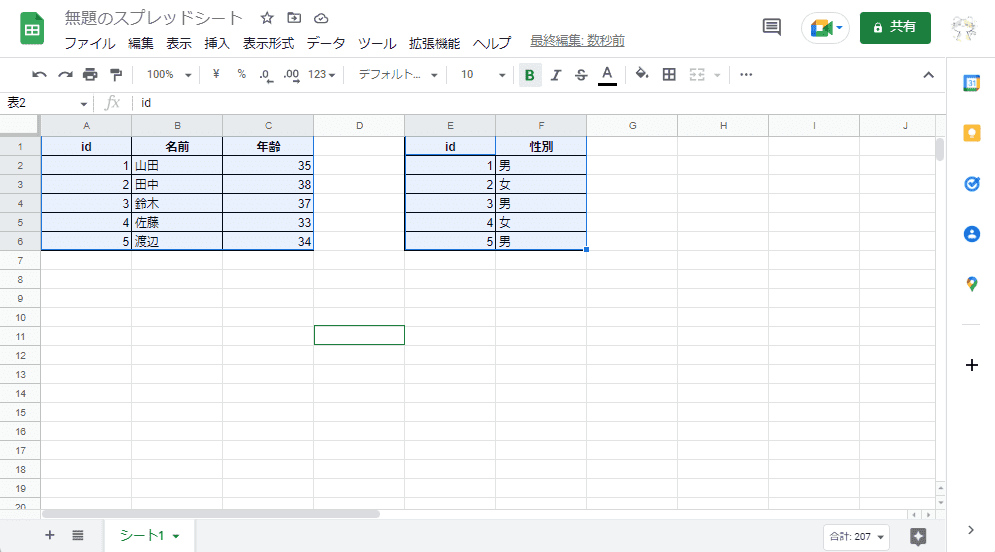Pick a cell fill color
Viewport: 995px width, 552px height.
pyautogui.click(x=642, y=74)
